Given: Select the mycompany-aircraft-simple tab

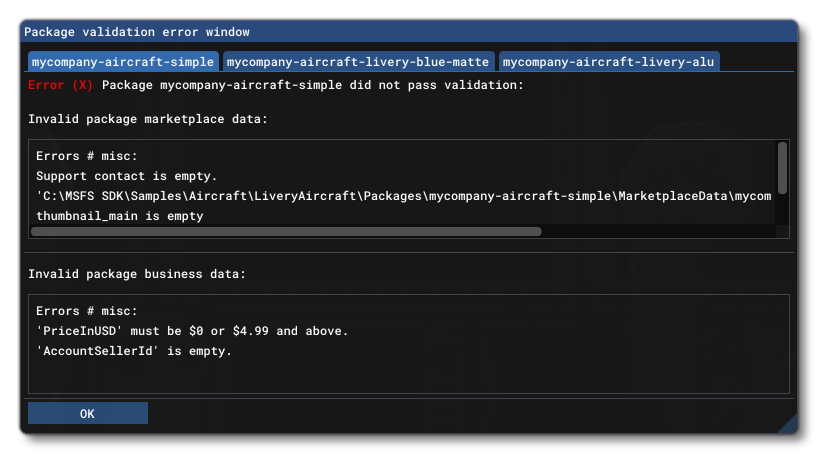Looking at the screenshot, I should [123, 62].
